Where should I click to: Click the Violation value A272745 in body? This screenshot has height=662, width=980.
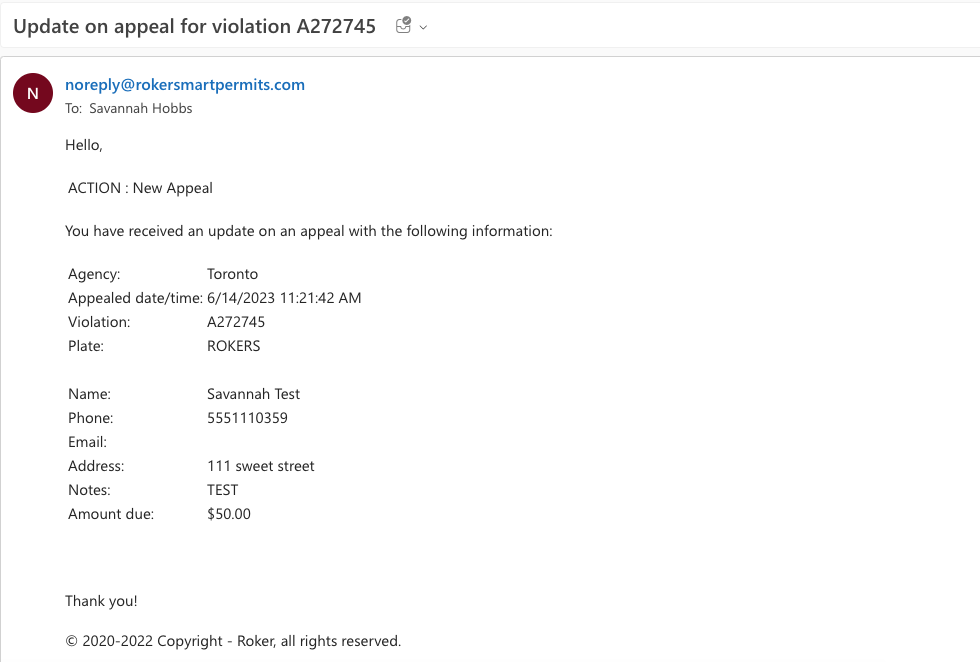236,322
